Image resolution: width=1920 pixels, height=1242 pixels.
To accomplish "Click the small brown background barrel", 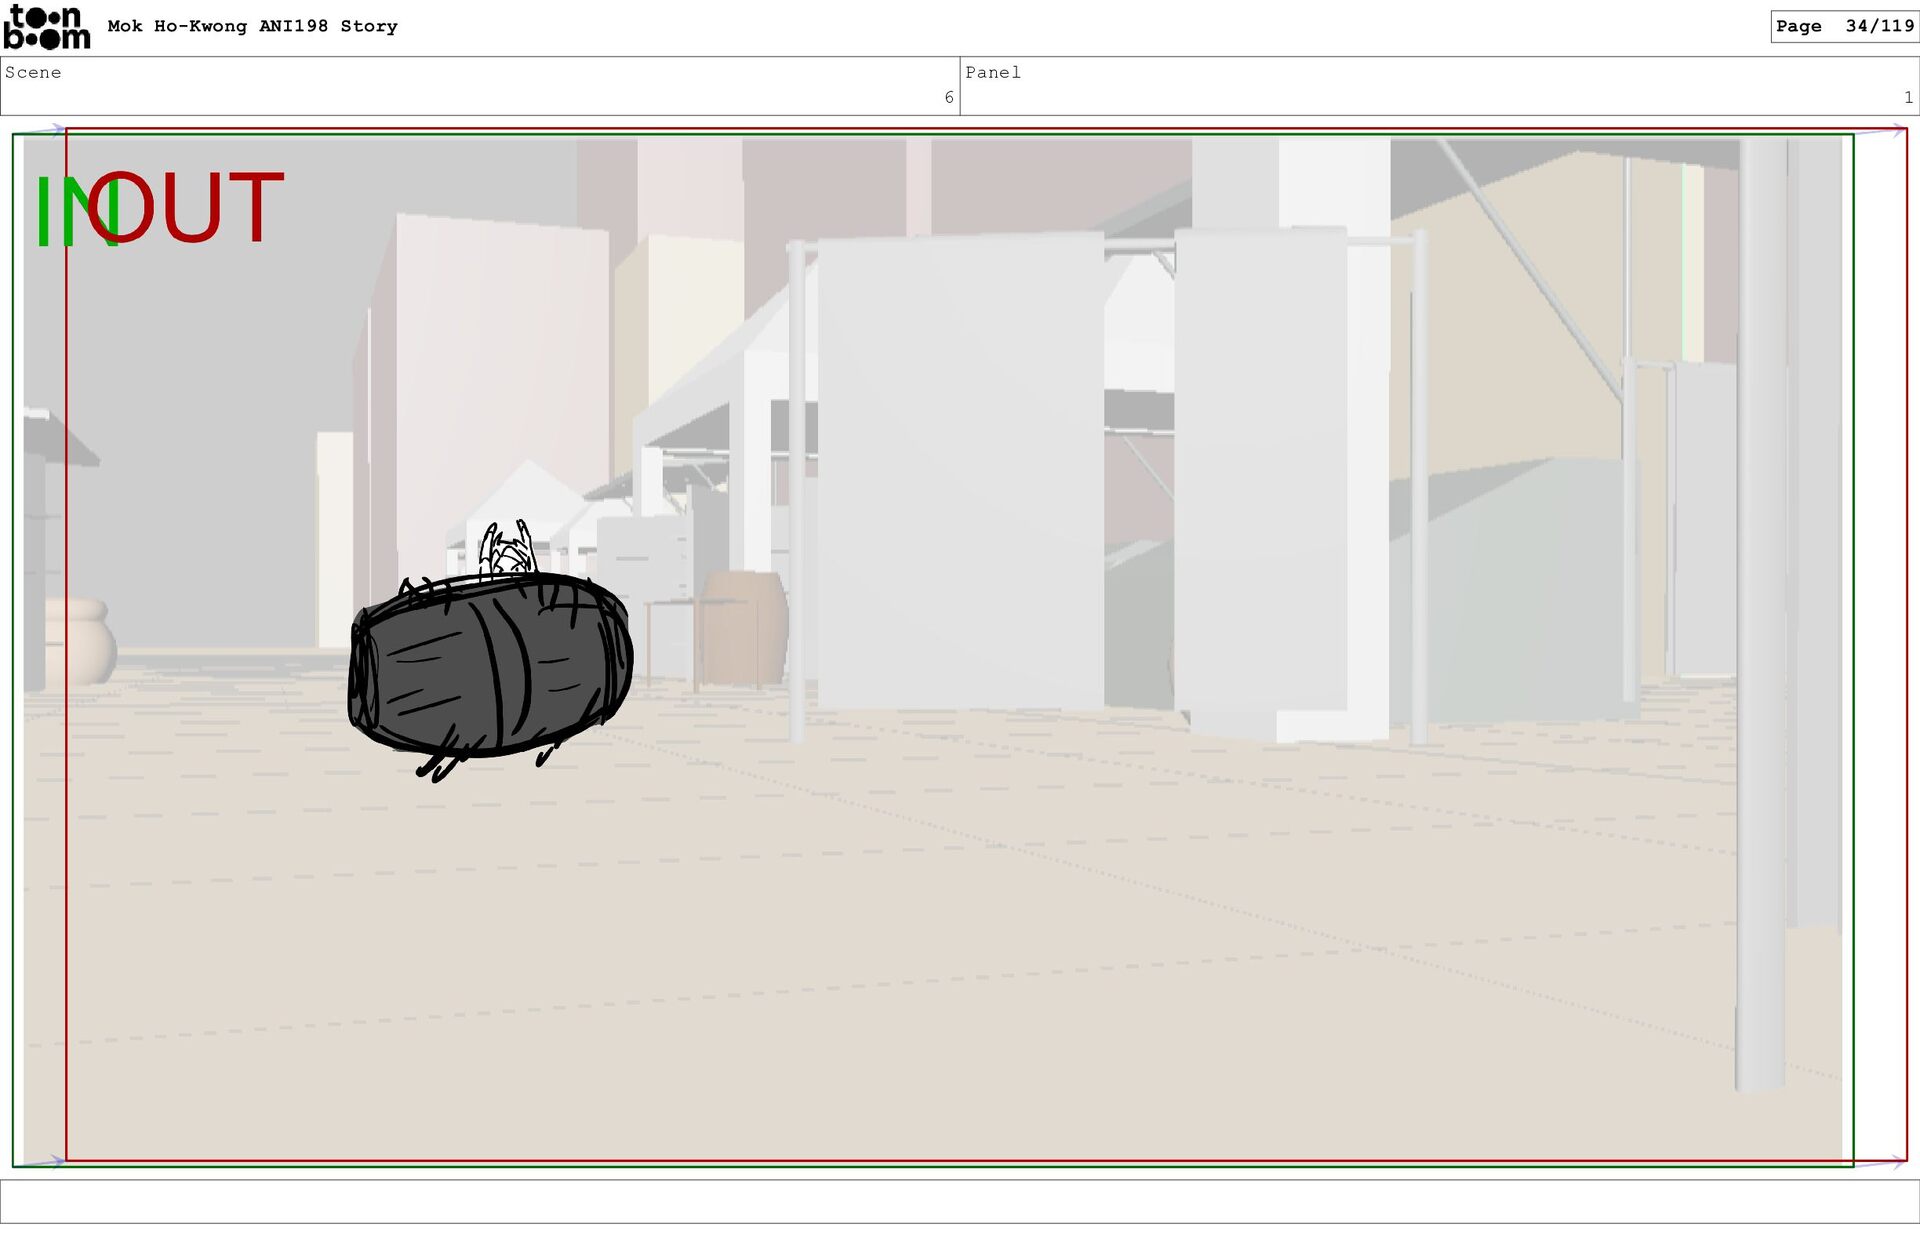I will 745,628.
